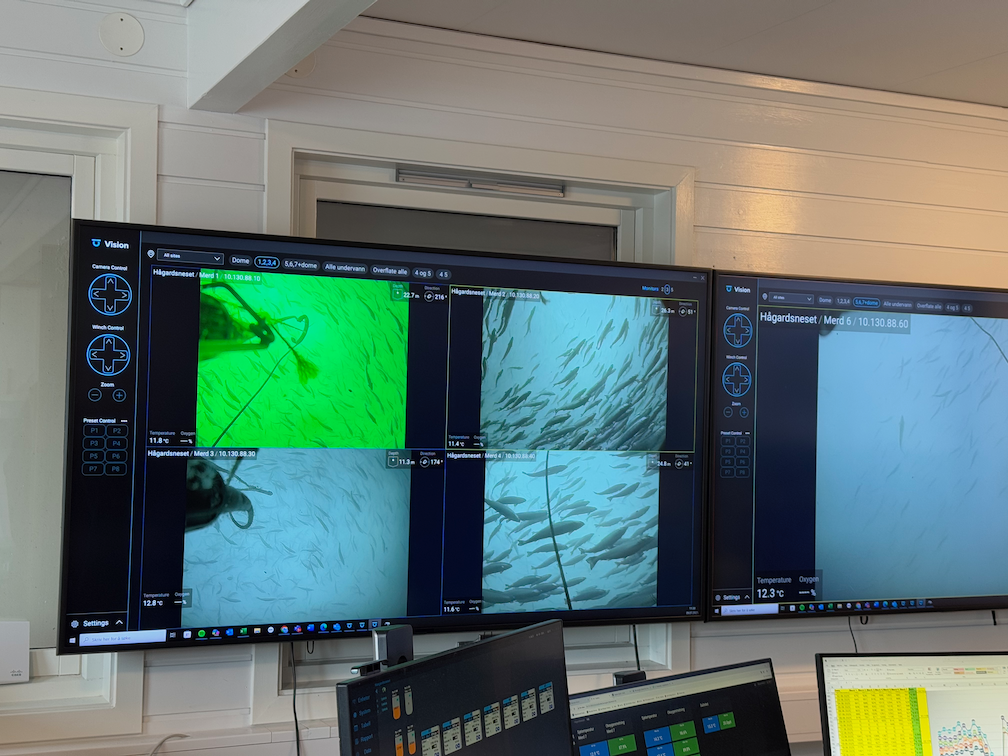Activate preset P1 on left monitor
The height and width of the screenshot is (756, 1008).
point(94,430)
